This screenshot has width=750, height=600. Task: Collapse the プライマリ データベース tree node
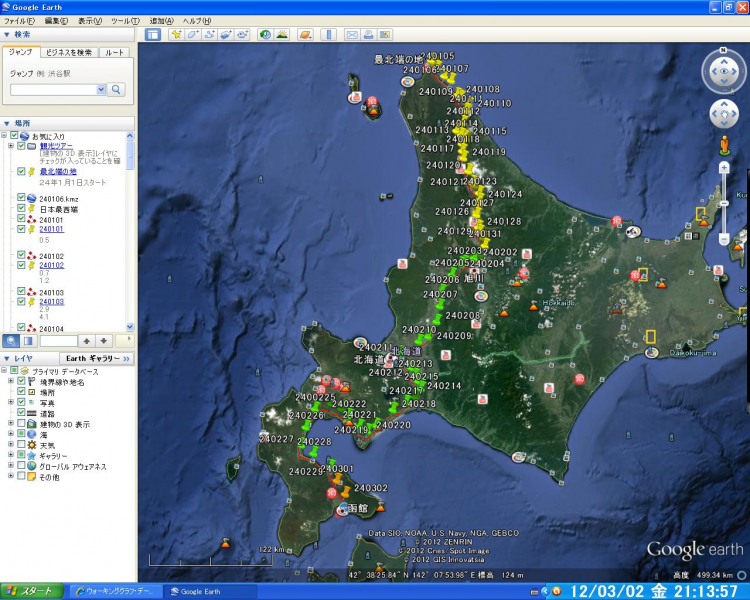[x=4, y=370]
